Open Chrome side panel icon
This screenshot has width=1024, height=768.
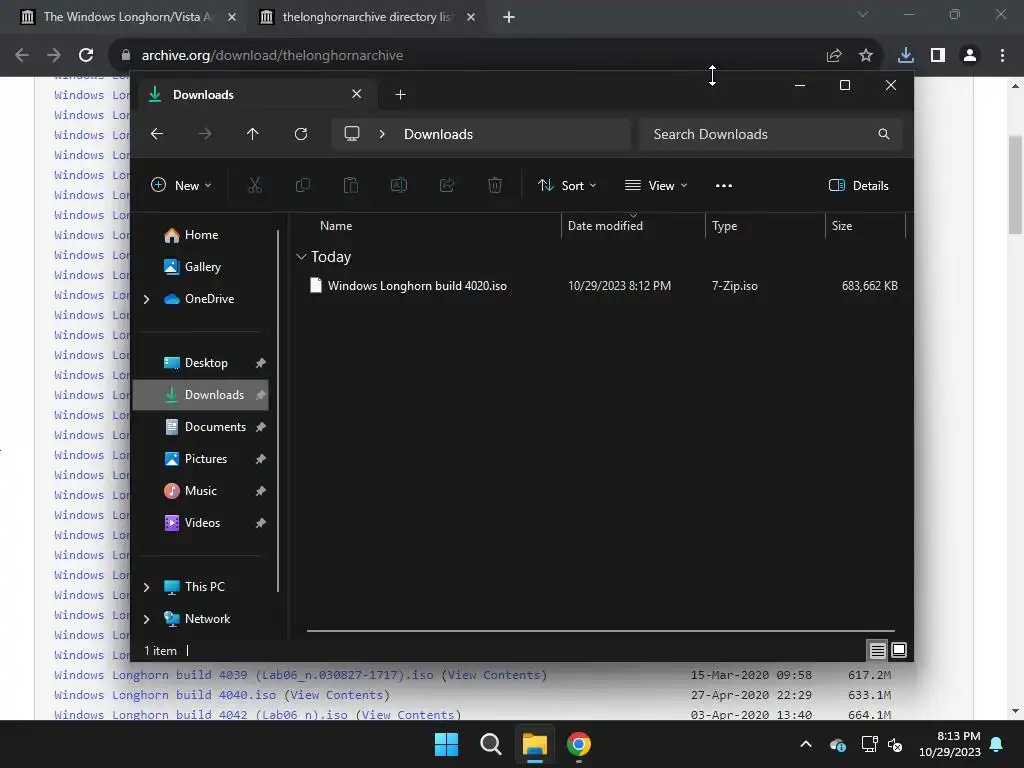pos(938,56)
